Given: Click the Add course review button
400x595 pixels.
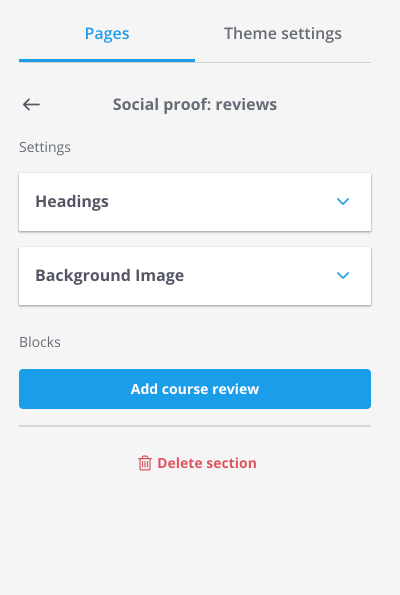Looking at the screenshot, I should click(195, 389).
